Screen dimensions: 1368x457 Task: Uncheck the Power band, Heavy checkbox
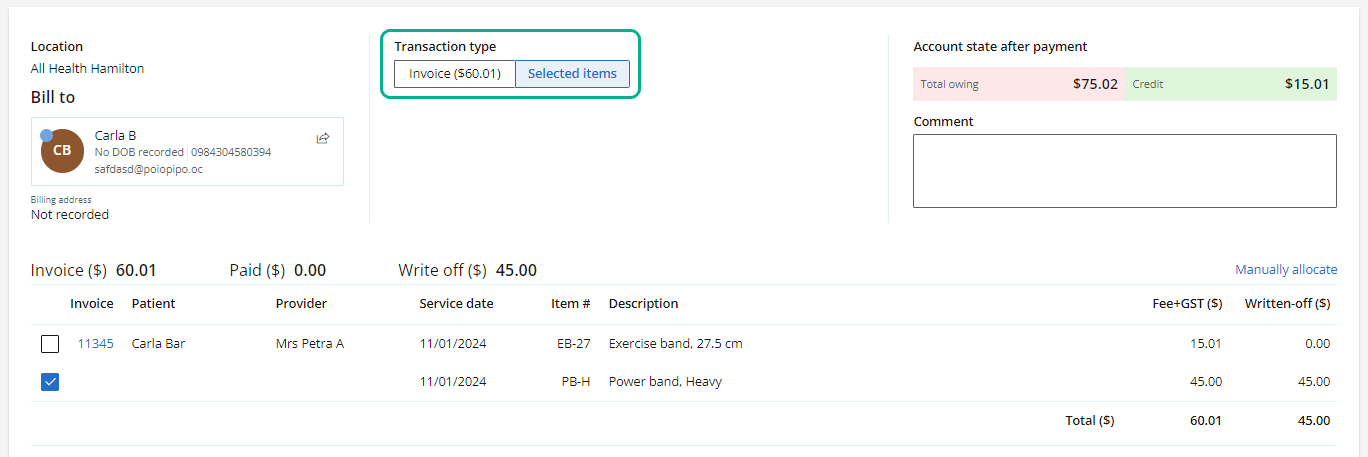50,382
